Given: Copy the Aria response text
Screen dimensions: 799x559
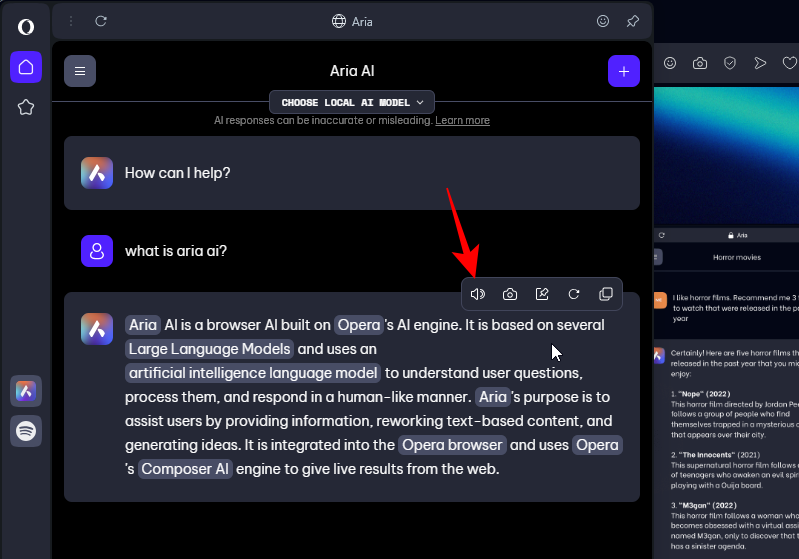Looking at the screenshot, I should 605,294.
